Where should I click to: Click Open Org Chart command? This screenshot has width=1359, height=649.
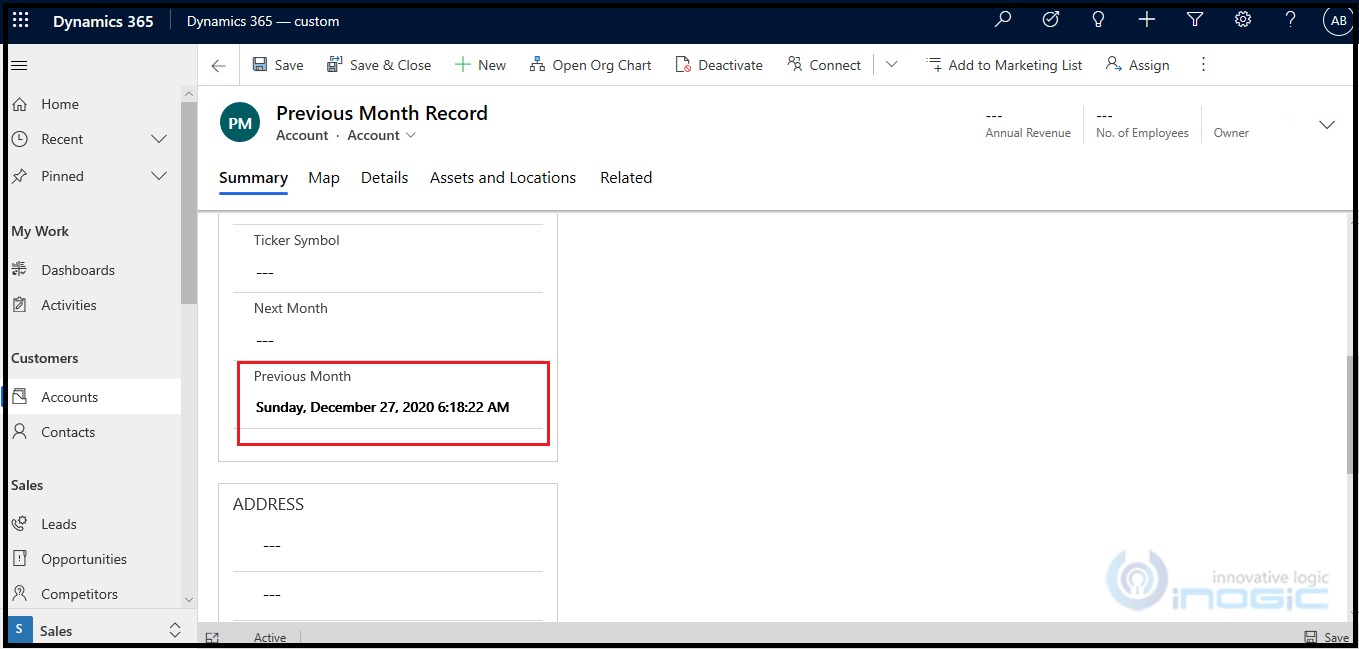point(590,65)
